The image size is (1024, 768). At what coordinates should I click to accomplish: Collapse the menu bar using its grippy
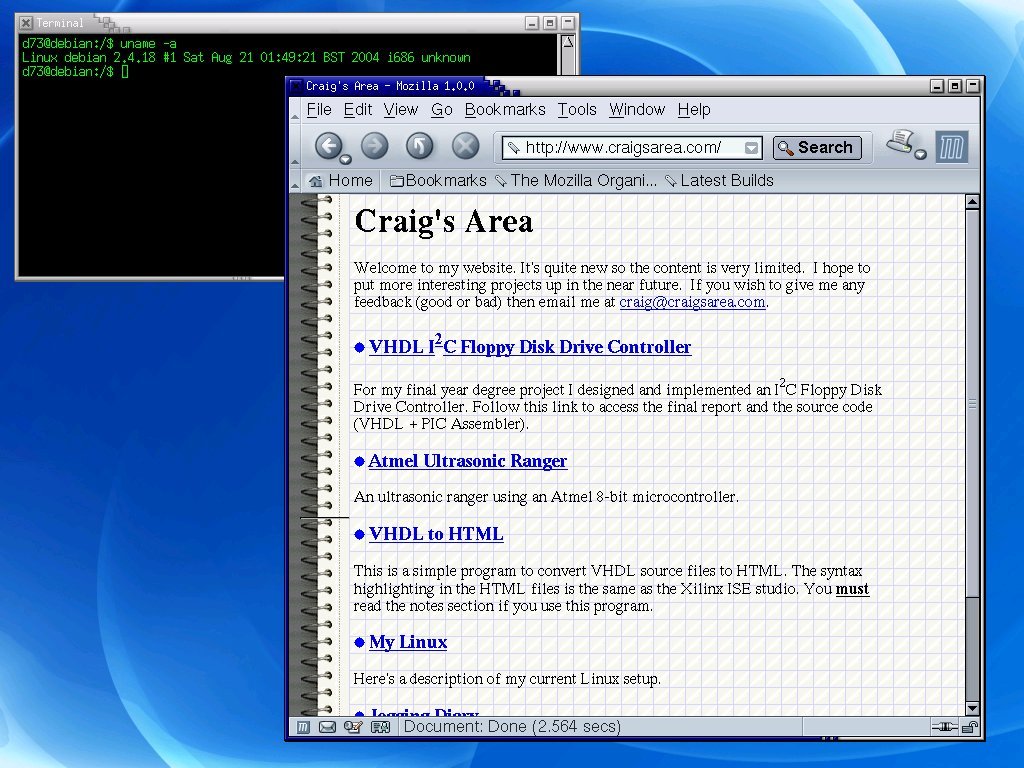pyautogui.click(x=295, y=110)
